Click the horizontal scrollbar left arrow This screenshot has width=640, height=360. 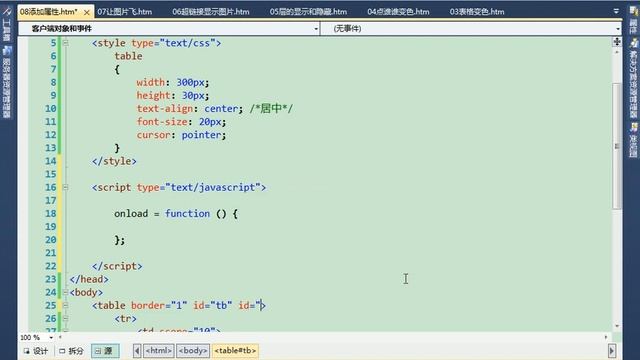[60, 337]
